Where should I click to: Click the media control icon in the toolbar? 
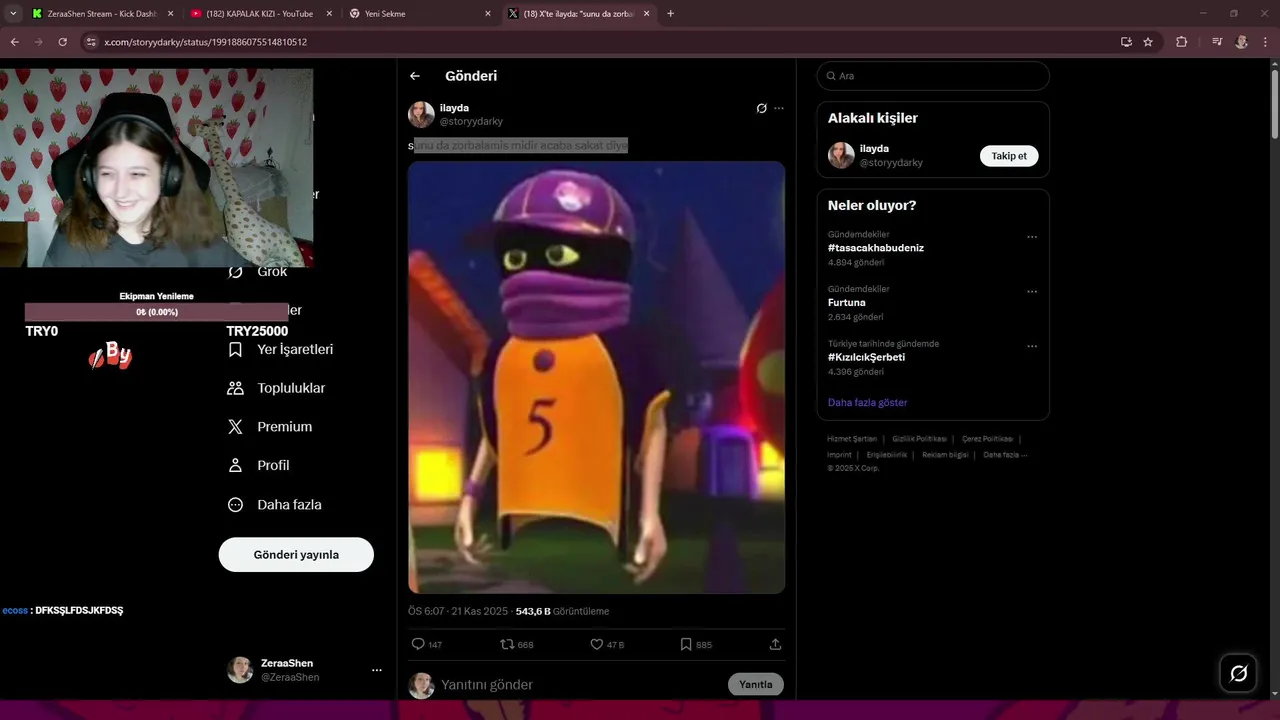(1217, 42)
